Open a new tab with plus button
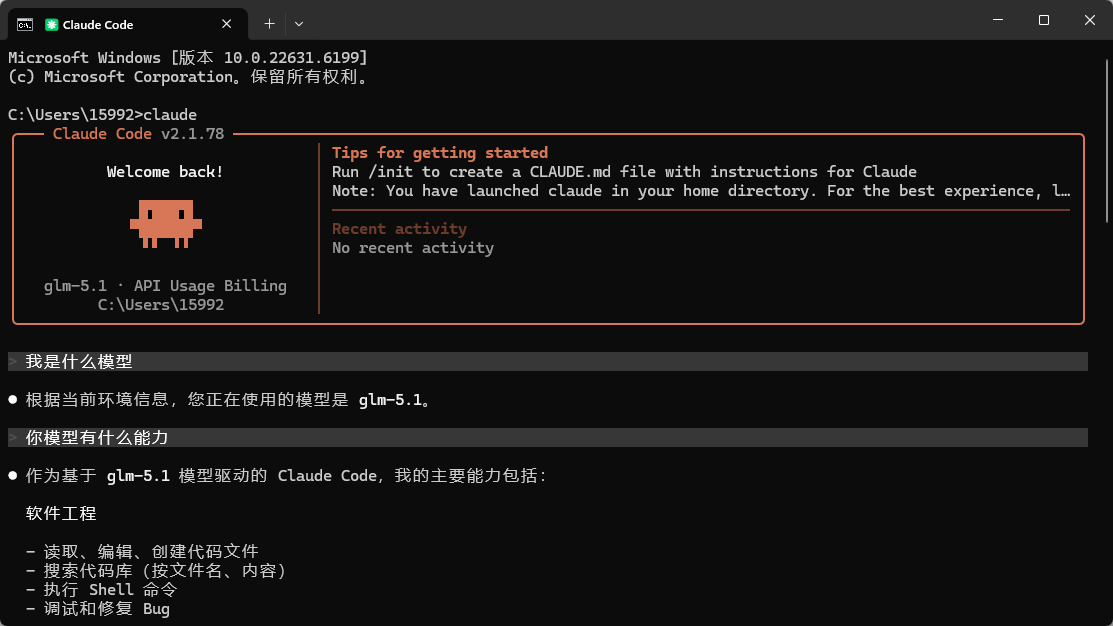The width and height of the screenshot is (1113, 626). click(269, 24)
